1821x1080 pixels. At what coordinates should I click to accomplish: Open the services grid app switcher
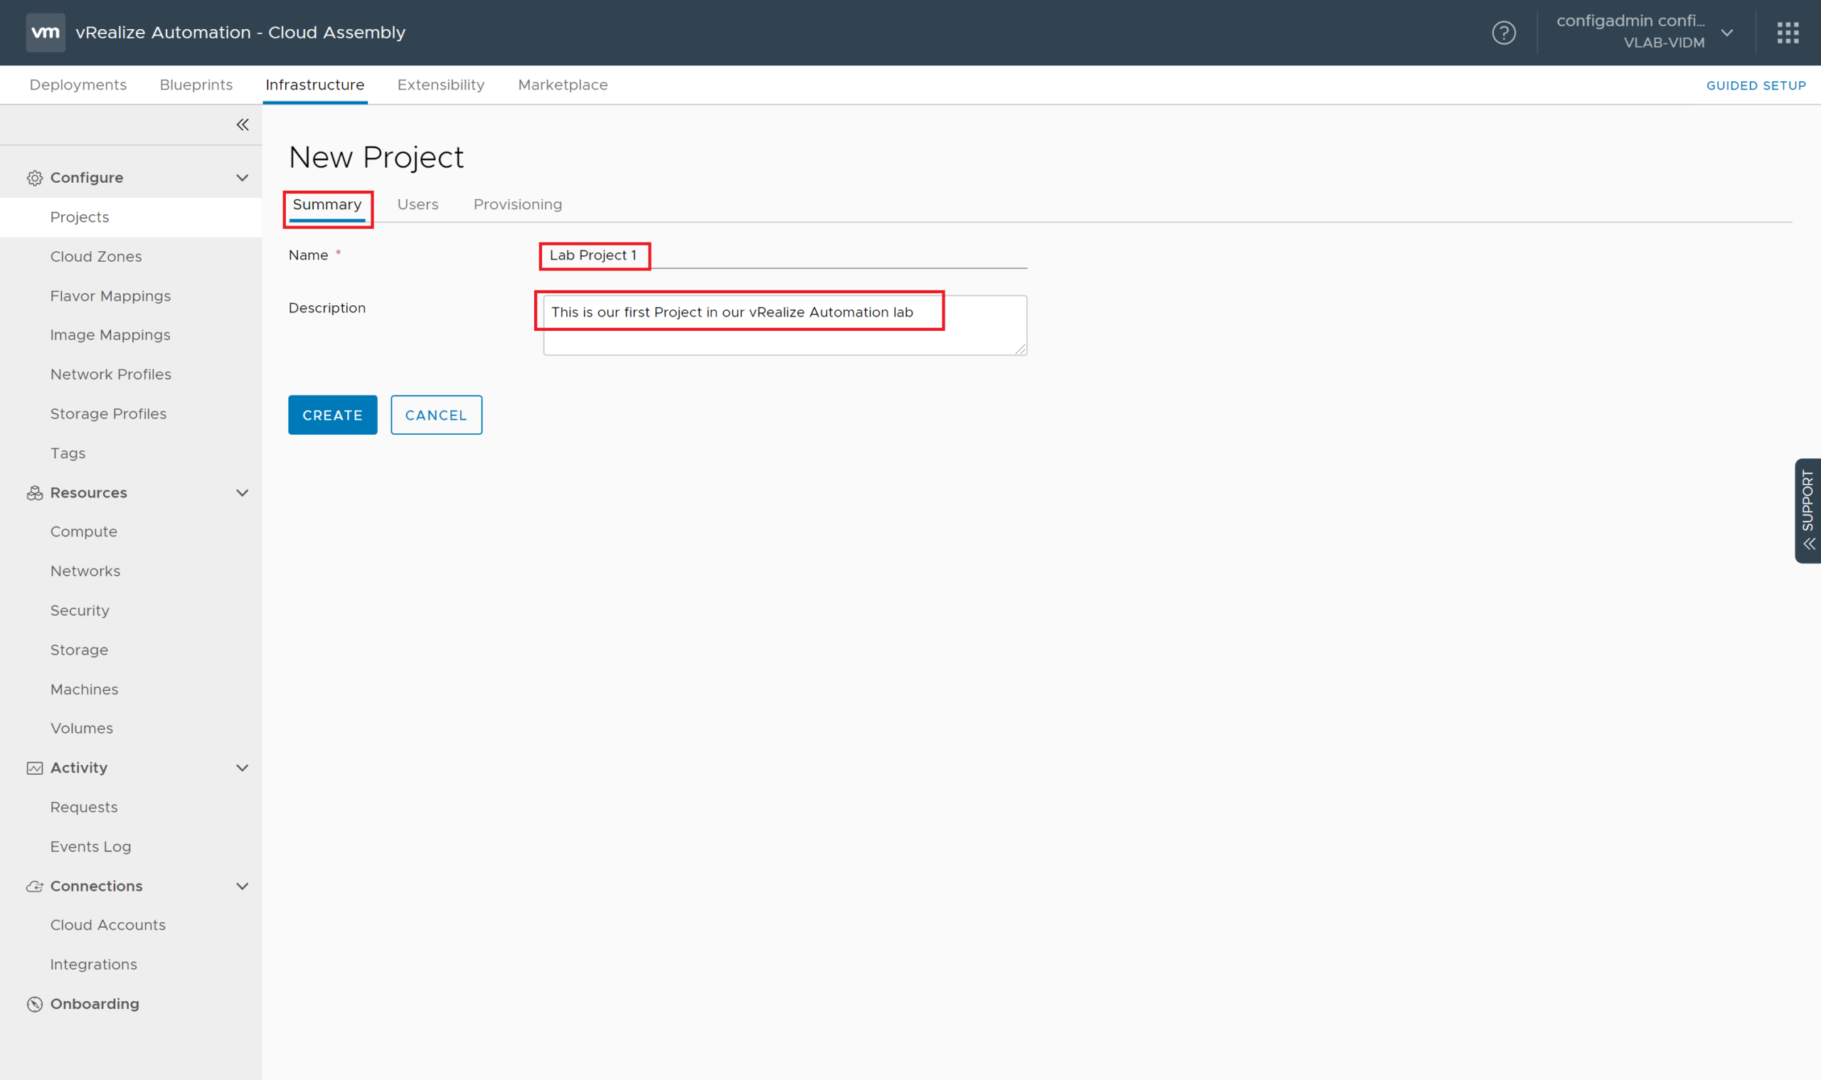coord(1788,33)
